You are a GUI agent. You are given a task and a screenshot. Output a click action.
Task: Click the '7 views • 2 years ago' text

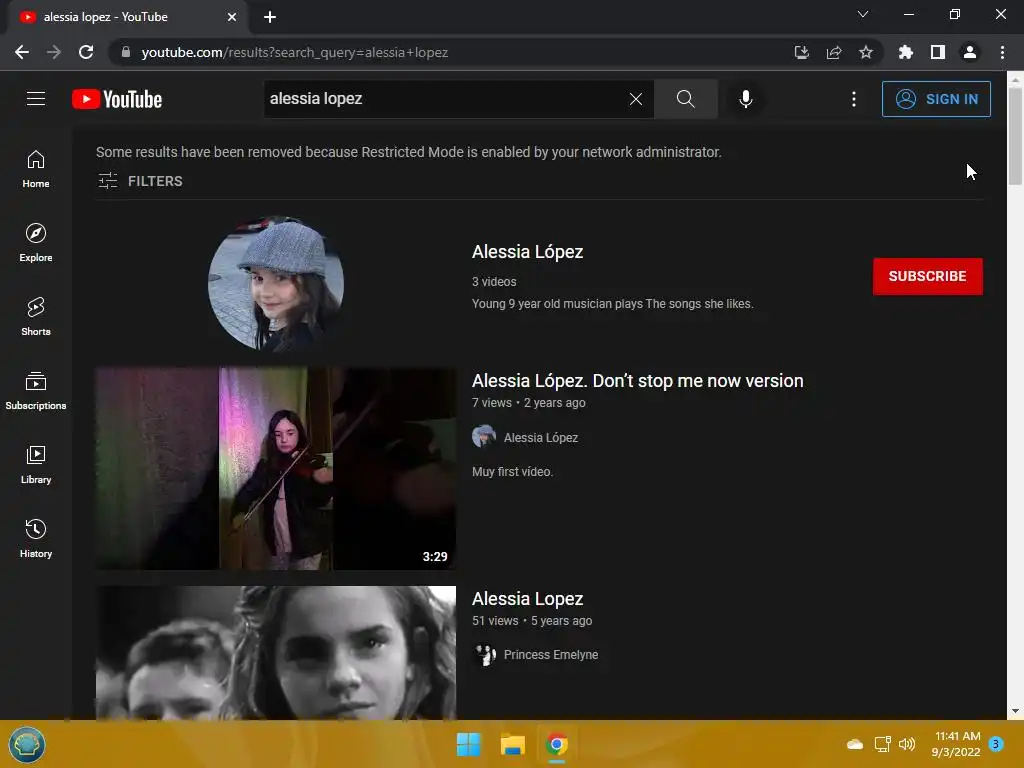point(528,403)
